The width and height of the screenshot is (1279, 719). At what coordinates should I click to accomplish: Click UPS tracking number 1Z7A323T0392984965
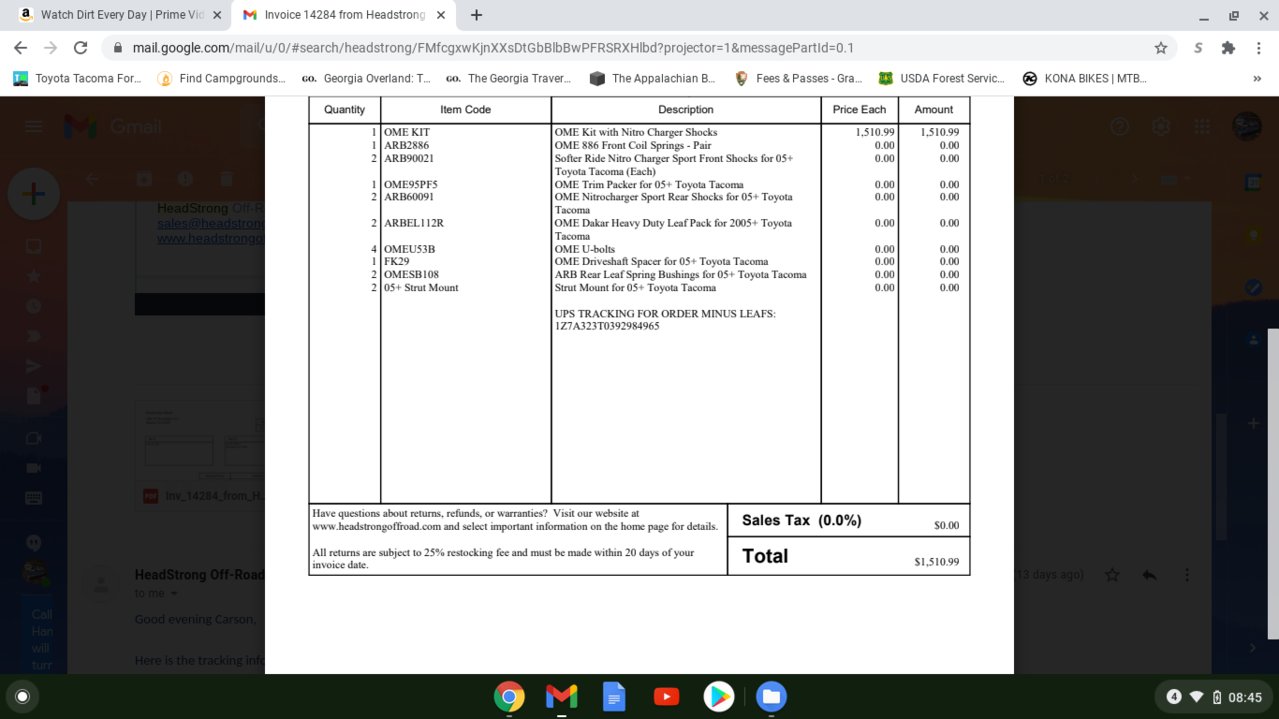click(x=607, y=326)
